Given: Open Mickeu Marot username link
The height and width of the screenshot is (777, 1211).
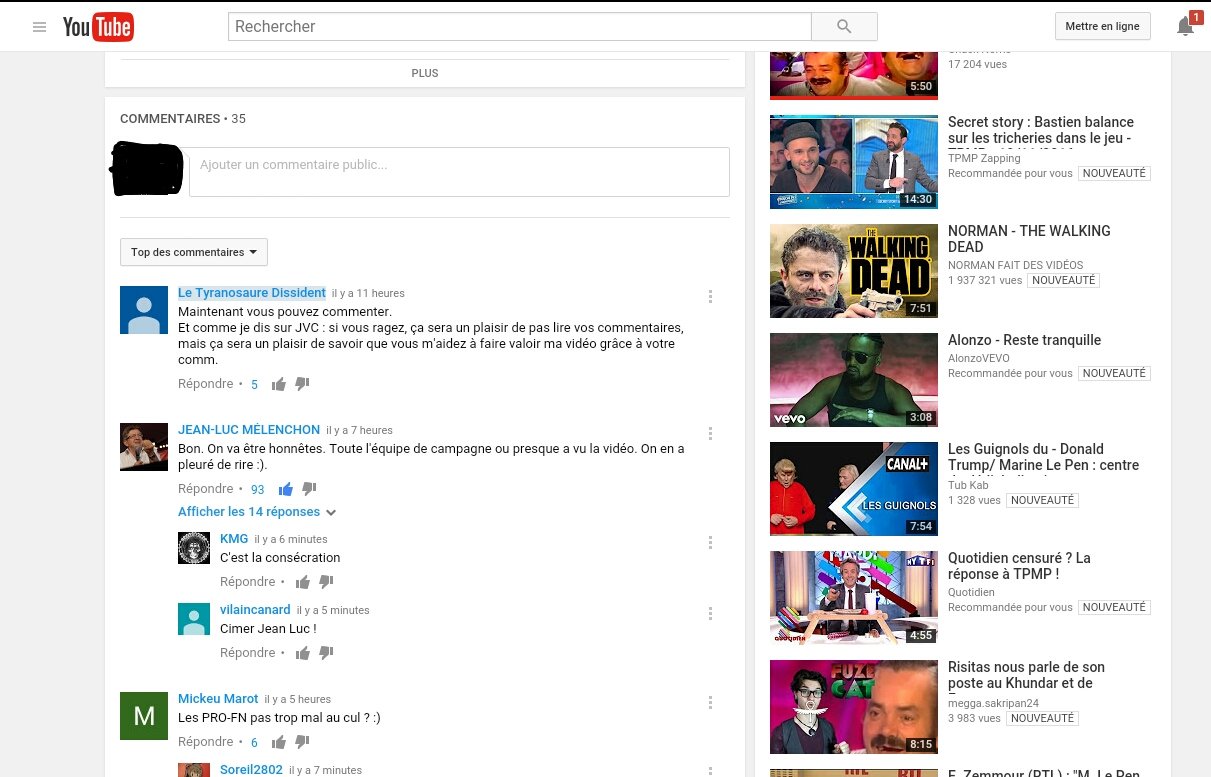Looking at the screenshot, I should tap(218, 699).
